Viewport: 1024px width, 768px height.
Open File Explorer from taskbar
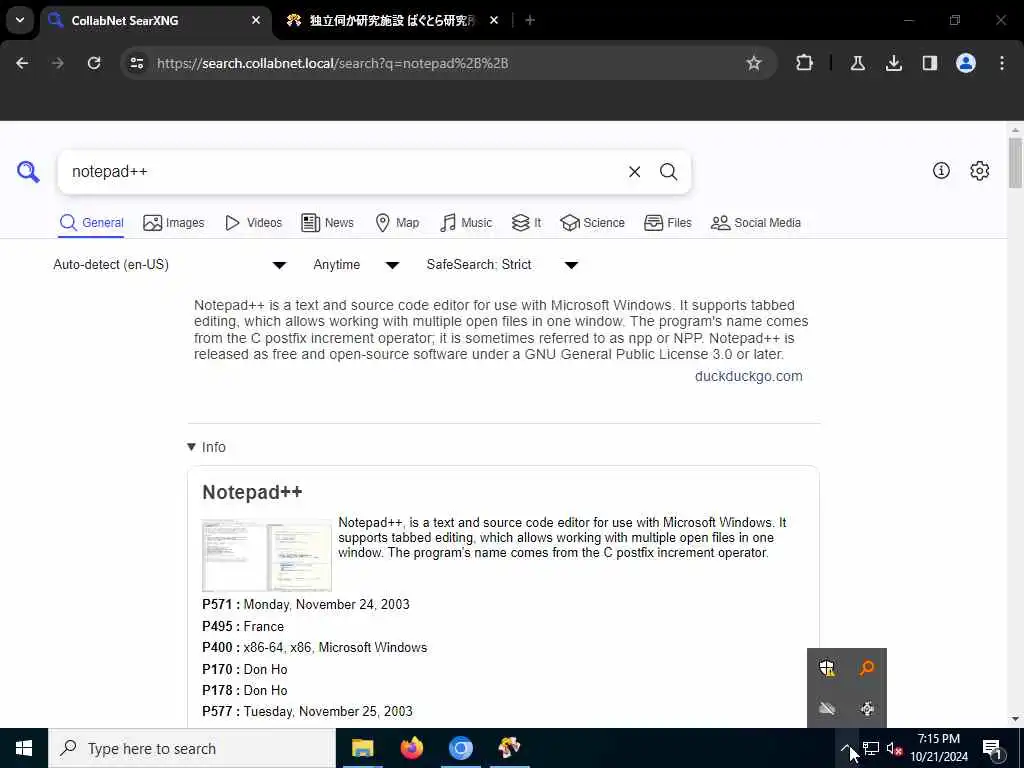(362, 748)
